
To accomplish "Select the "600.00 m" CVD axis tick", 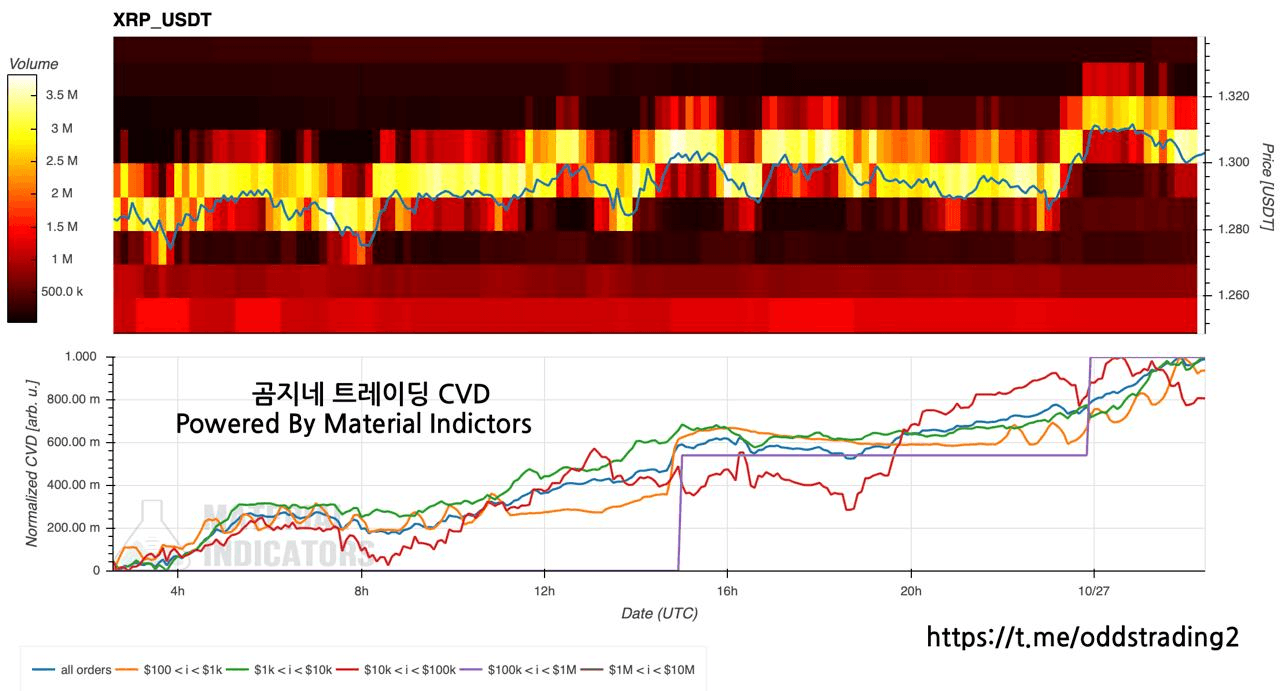I will click(74, 443).
